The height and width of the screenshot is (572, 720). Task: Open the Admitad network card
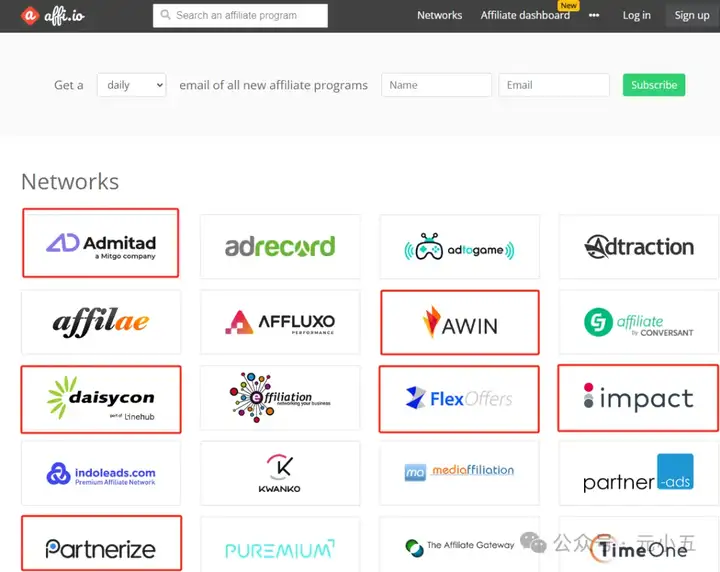pos(101,243)
